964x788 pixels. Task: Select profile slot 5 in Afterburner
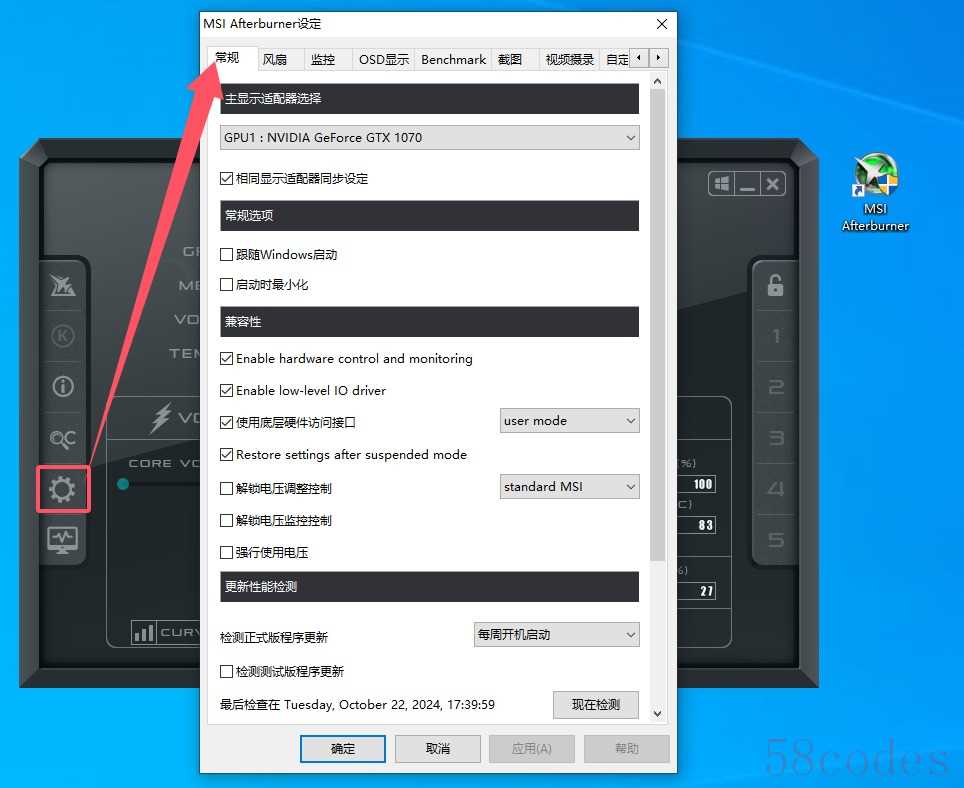point(776,540)
